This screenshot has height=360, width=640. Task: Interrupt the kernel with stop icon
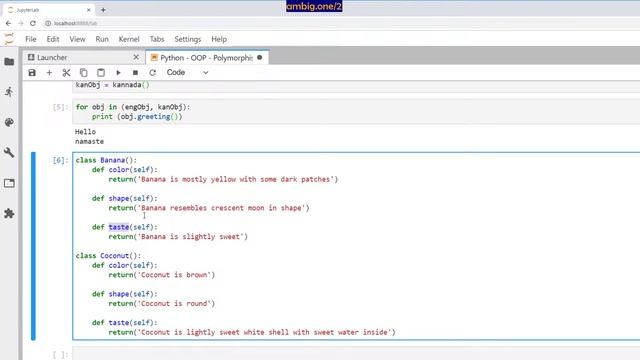[136, 73]
